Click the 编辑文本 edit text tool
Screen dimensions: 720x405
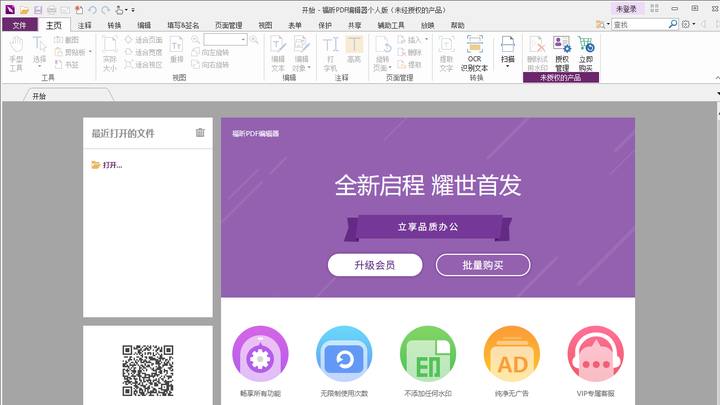tap(278, 54)
